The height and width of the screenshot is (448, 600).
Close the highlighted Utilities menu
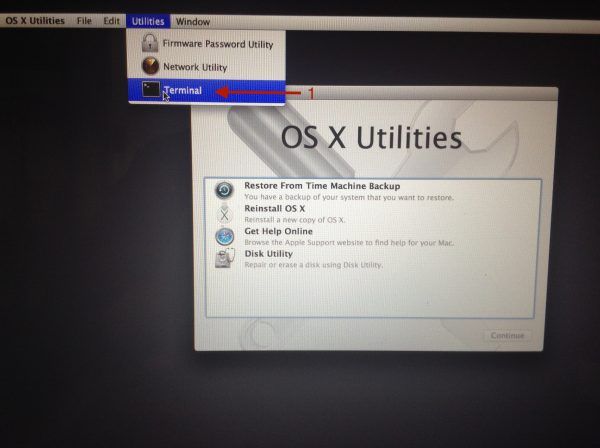tap(146, 20)
